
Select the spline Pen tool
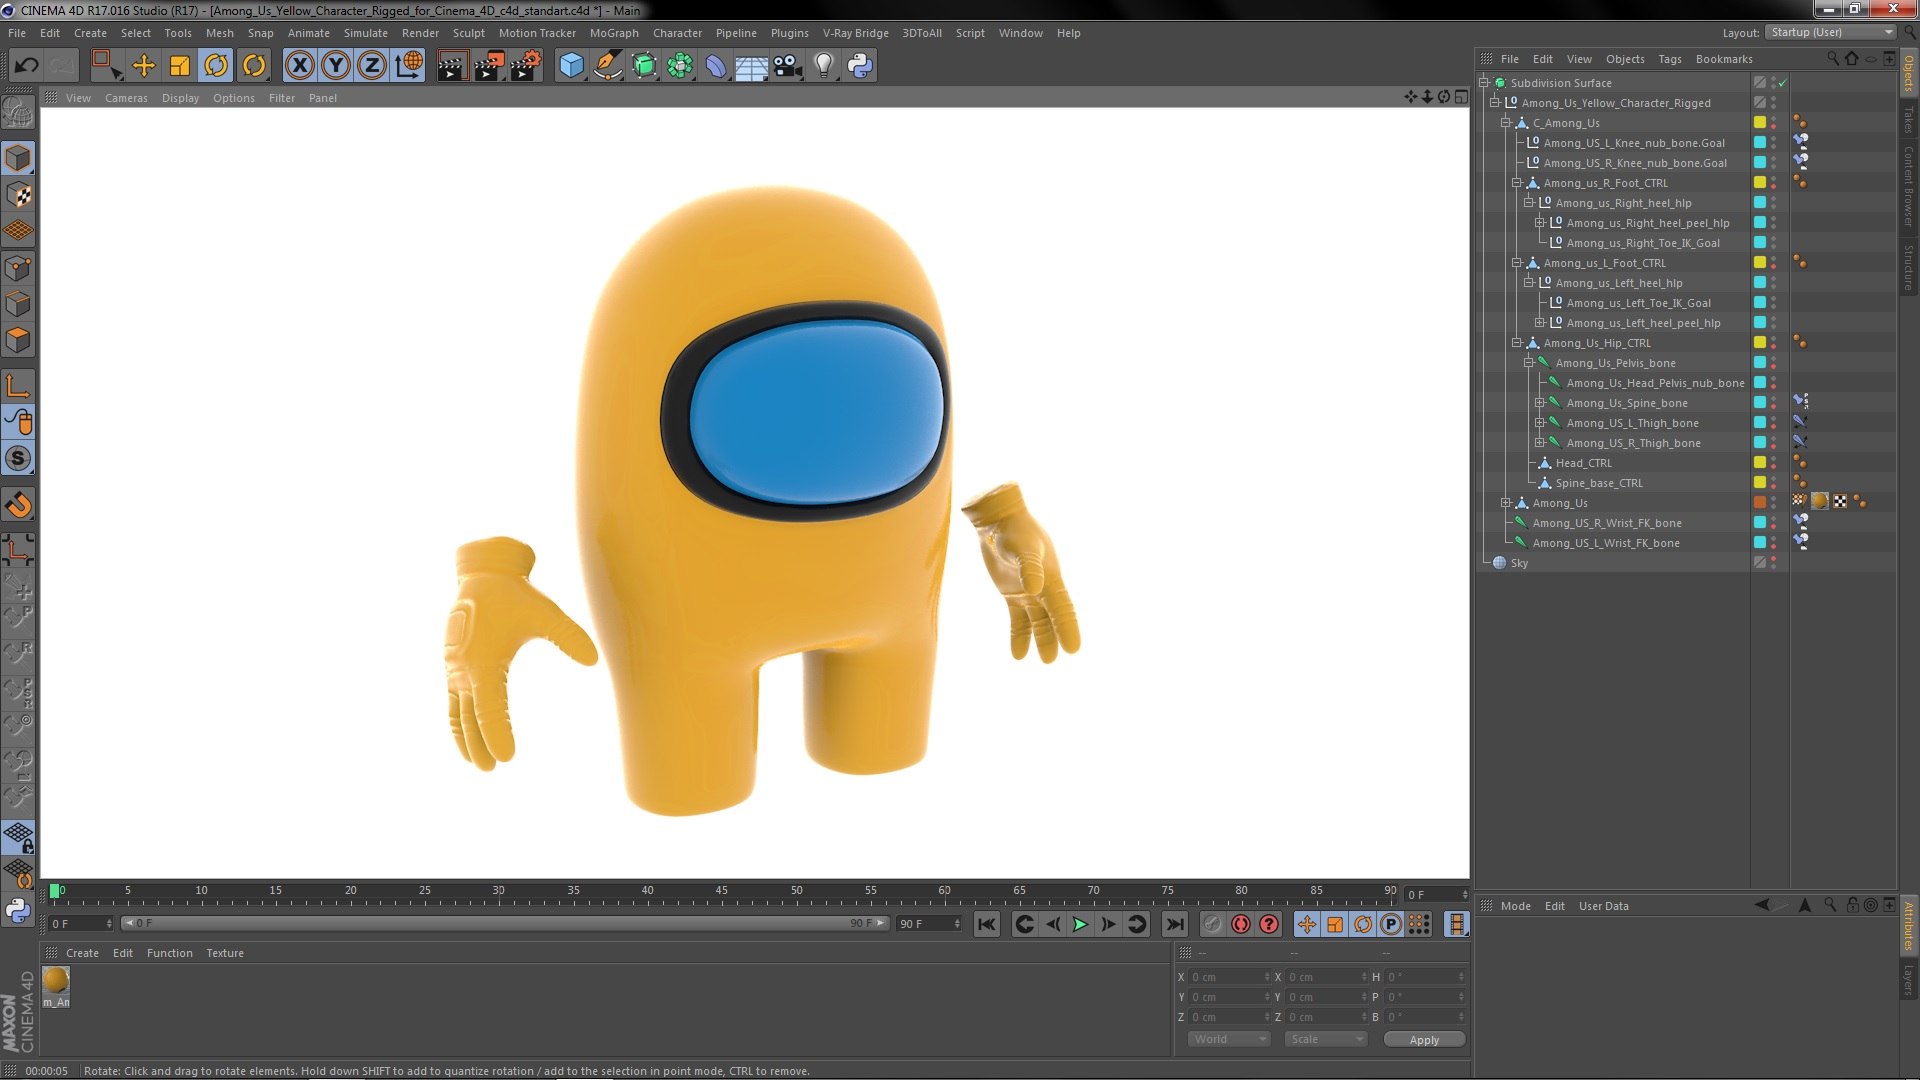point(607,66)
